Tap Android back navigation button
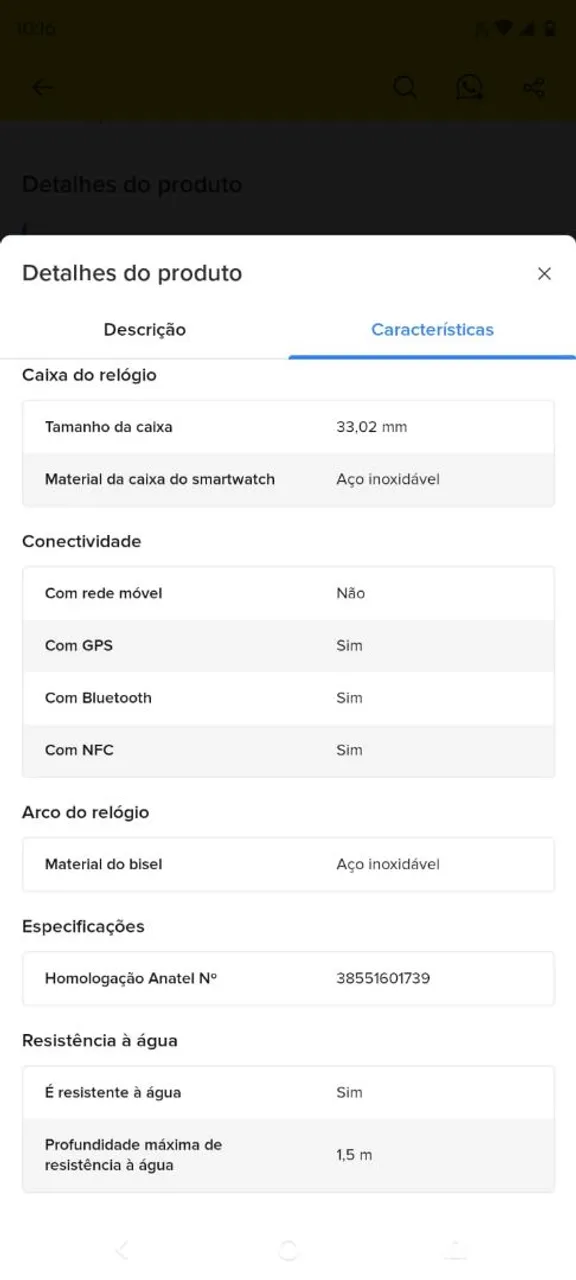Image resolution: width=576 pixels, height=1280 pixels. 122,1249
